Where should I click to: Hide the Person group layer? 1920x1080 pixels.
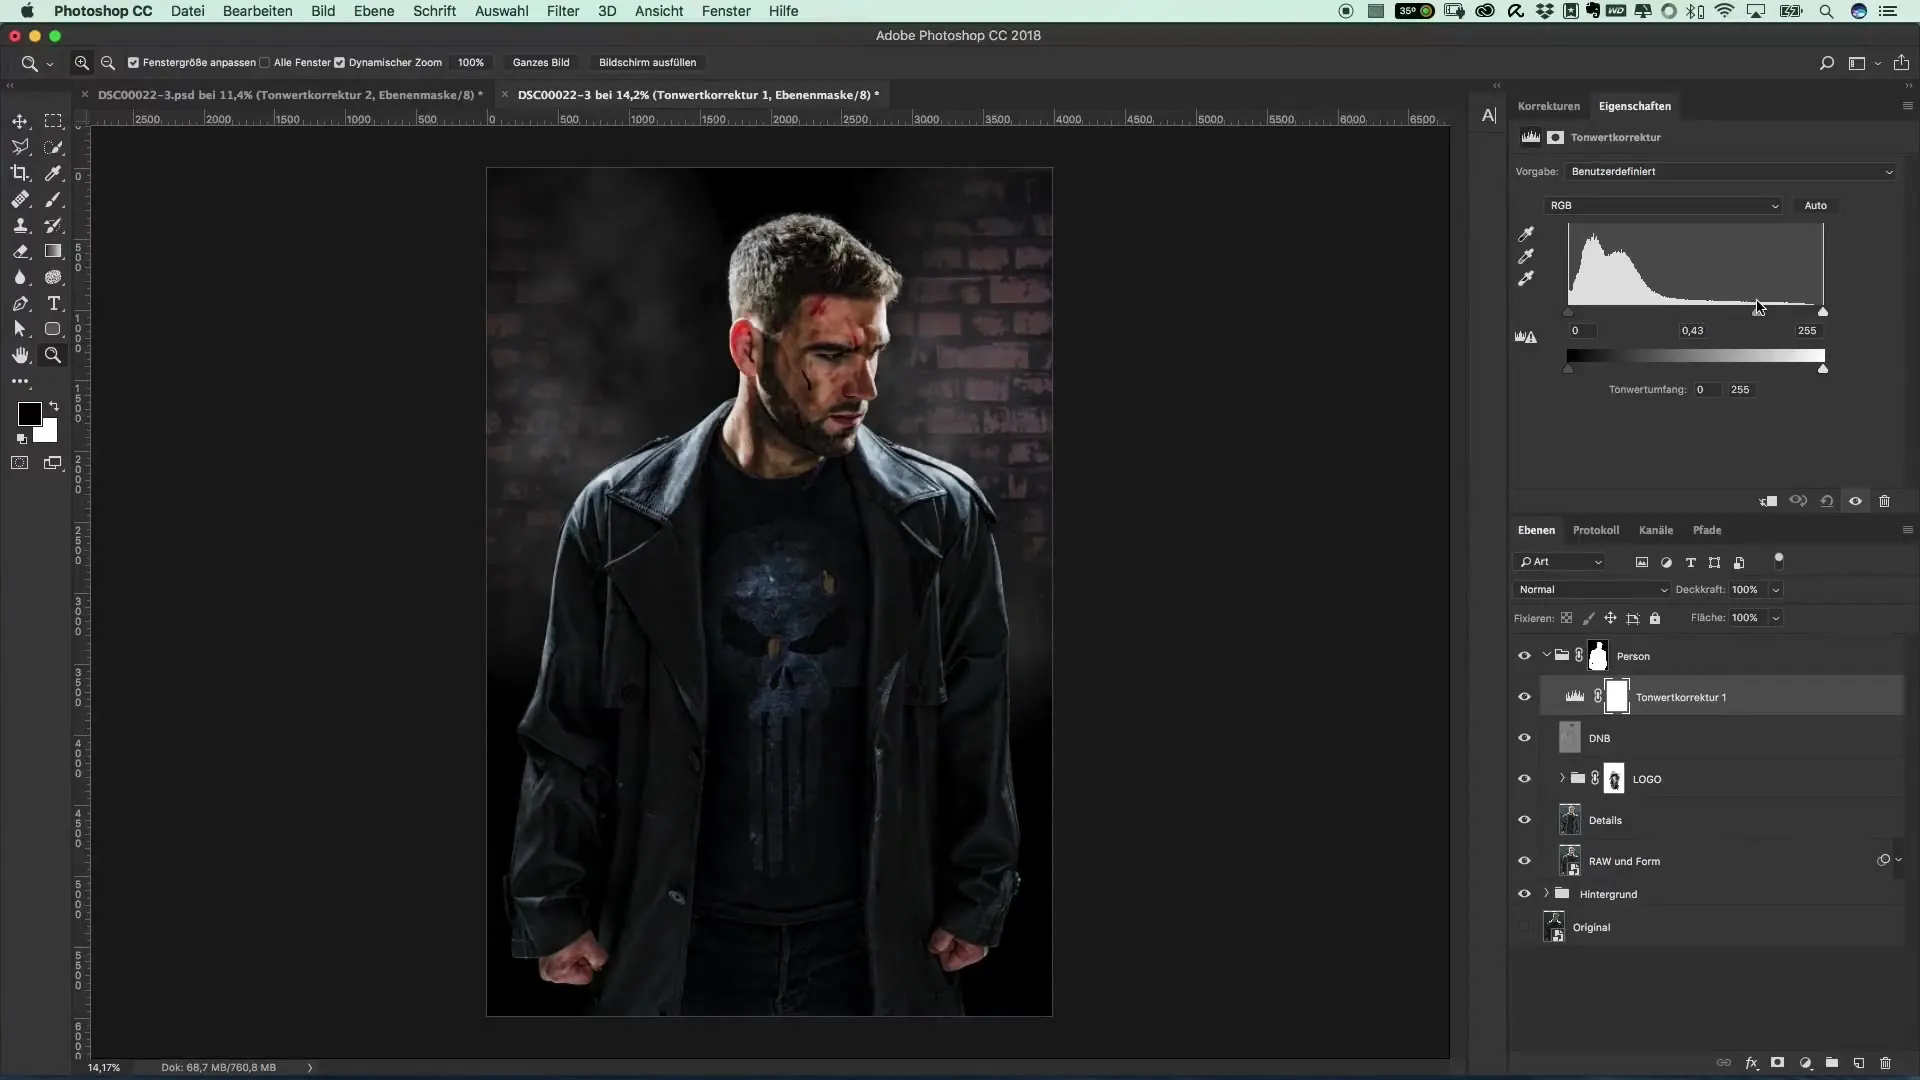click(1524, 656)
